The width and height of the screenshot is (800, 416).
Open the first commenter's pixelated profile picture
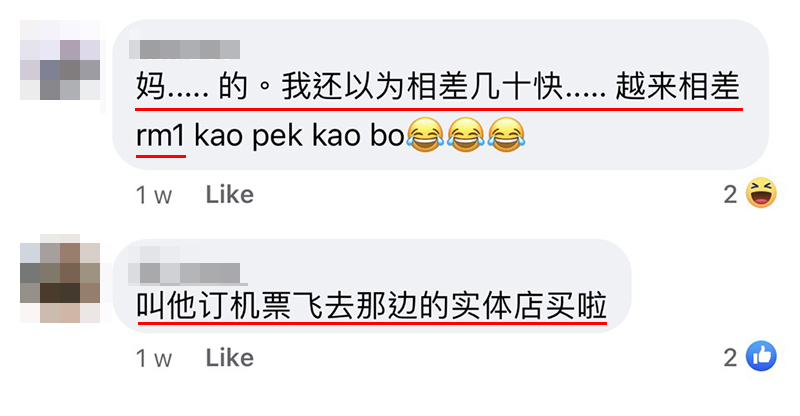[x=60, y=60]
